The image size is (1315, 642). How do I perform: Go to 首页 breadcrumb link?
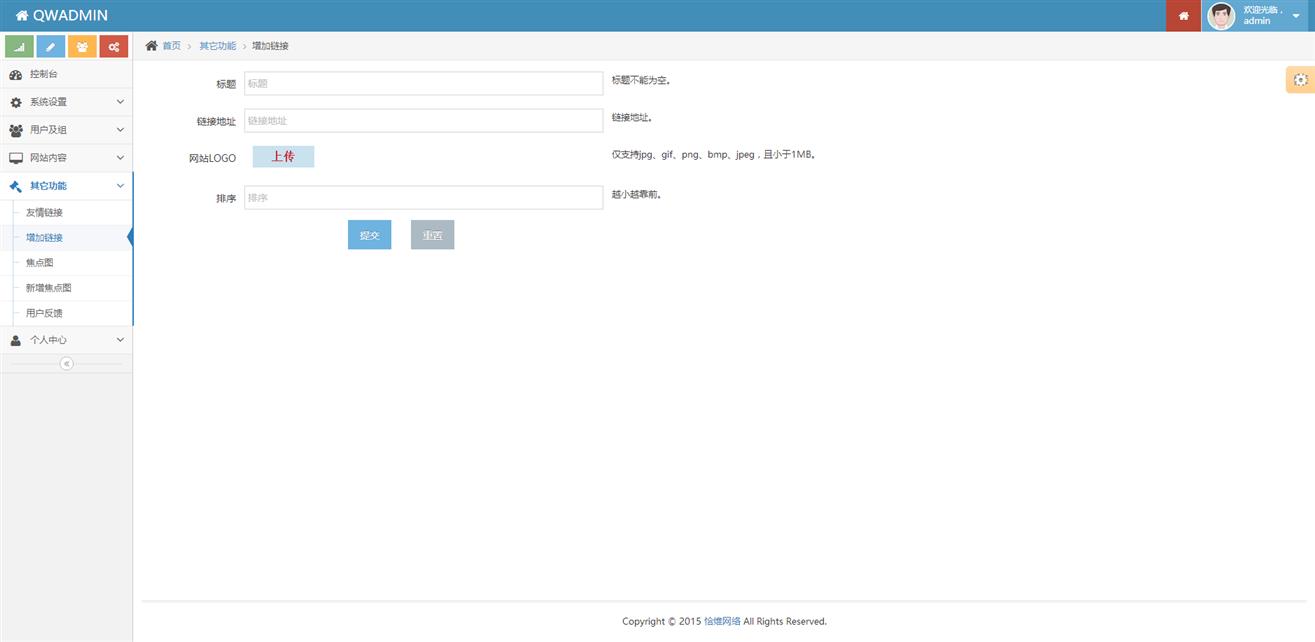pyautogui.click(x=171, y=46)
